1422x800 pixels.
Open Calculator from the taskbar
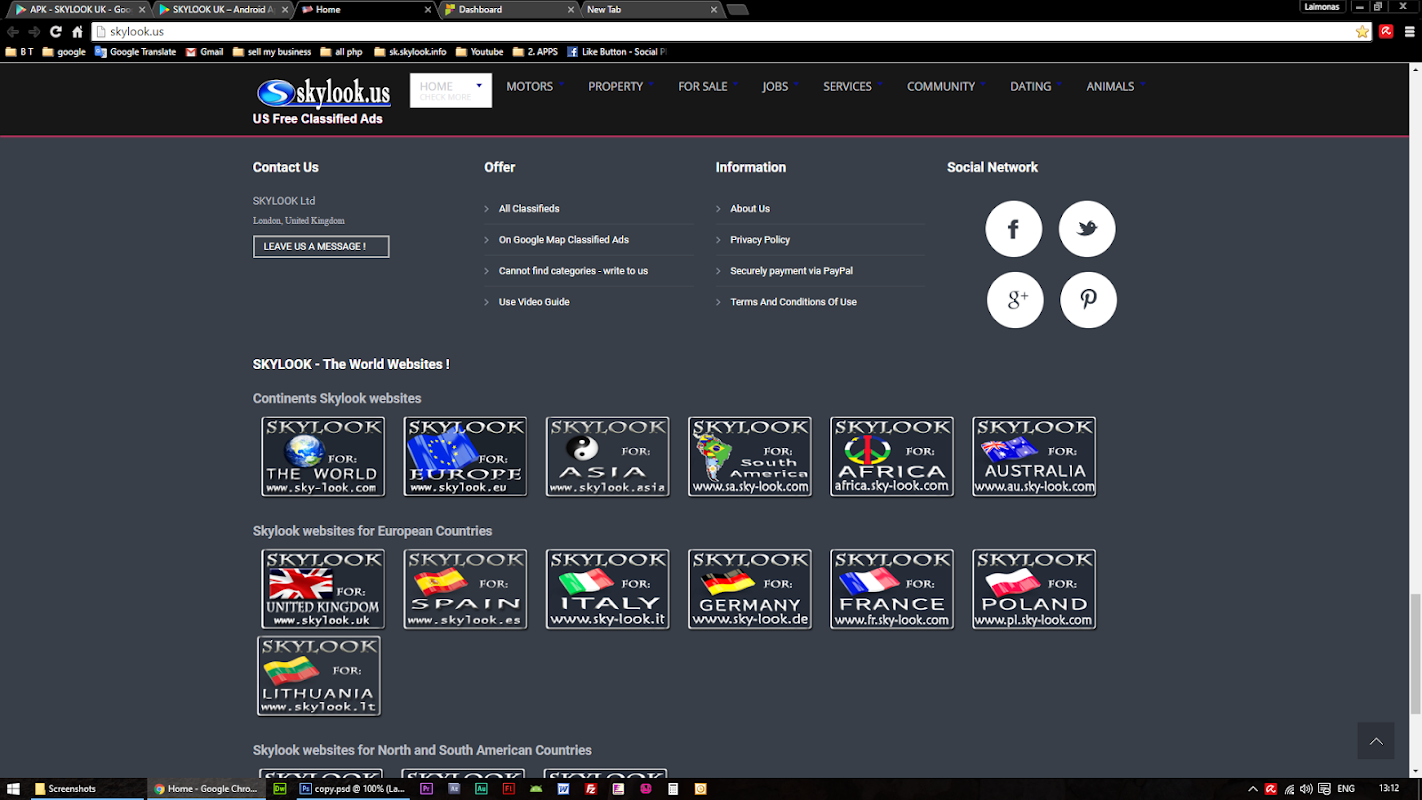673,789
